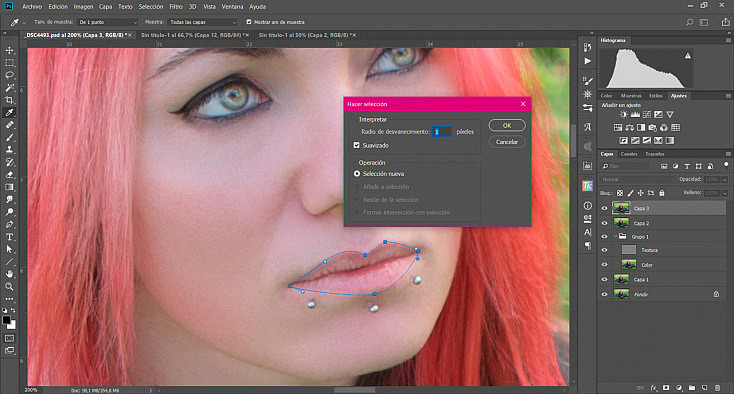
Task: Select the Dodge tool
Action: click(9, 212)
